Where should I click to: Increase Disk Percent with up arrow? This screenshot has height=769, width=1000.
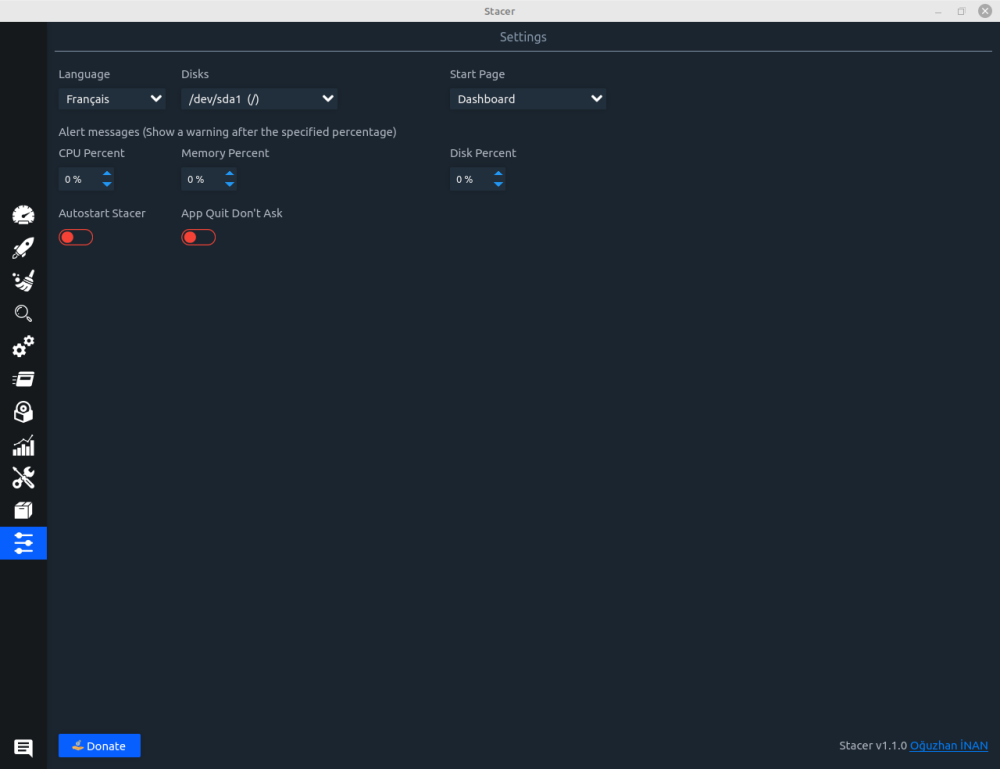tap(498, 173)
